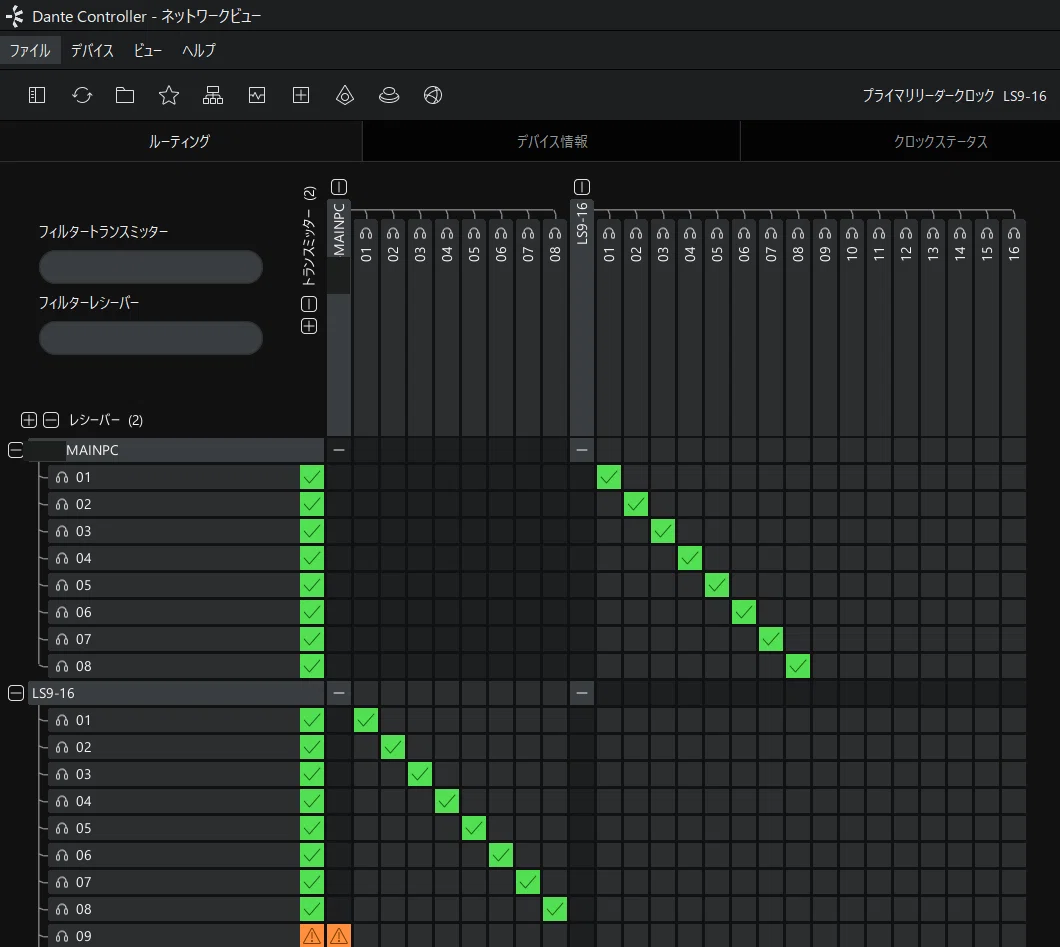Click the diamond-shaped toolbar icon
This screenshot has height=947, width=1060.
[x=345, y=95]
